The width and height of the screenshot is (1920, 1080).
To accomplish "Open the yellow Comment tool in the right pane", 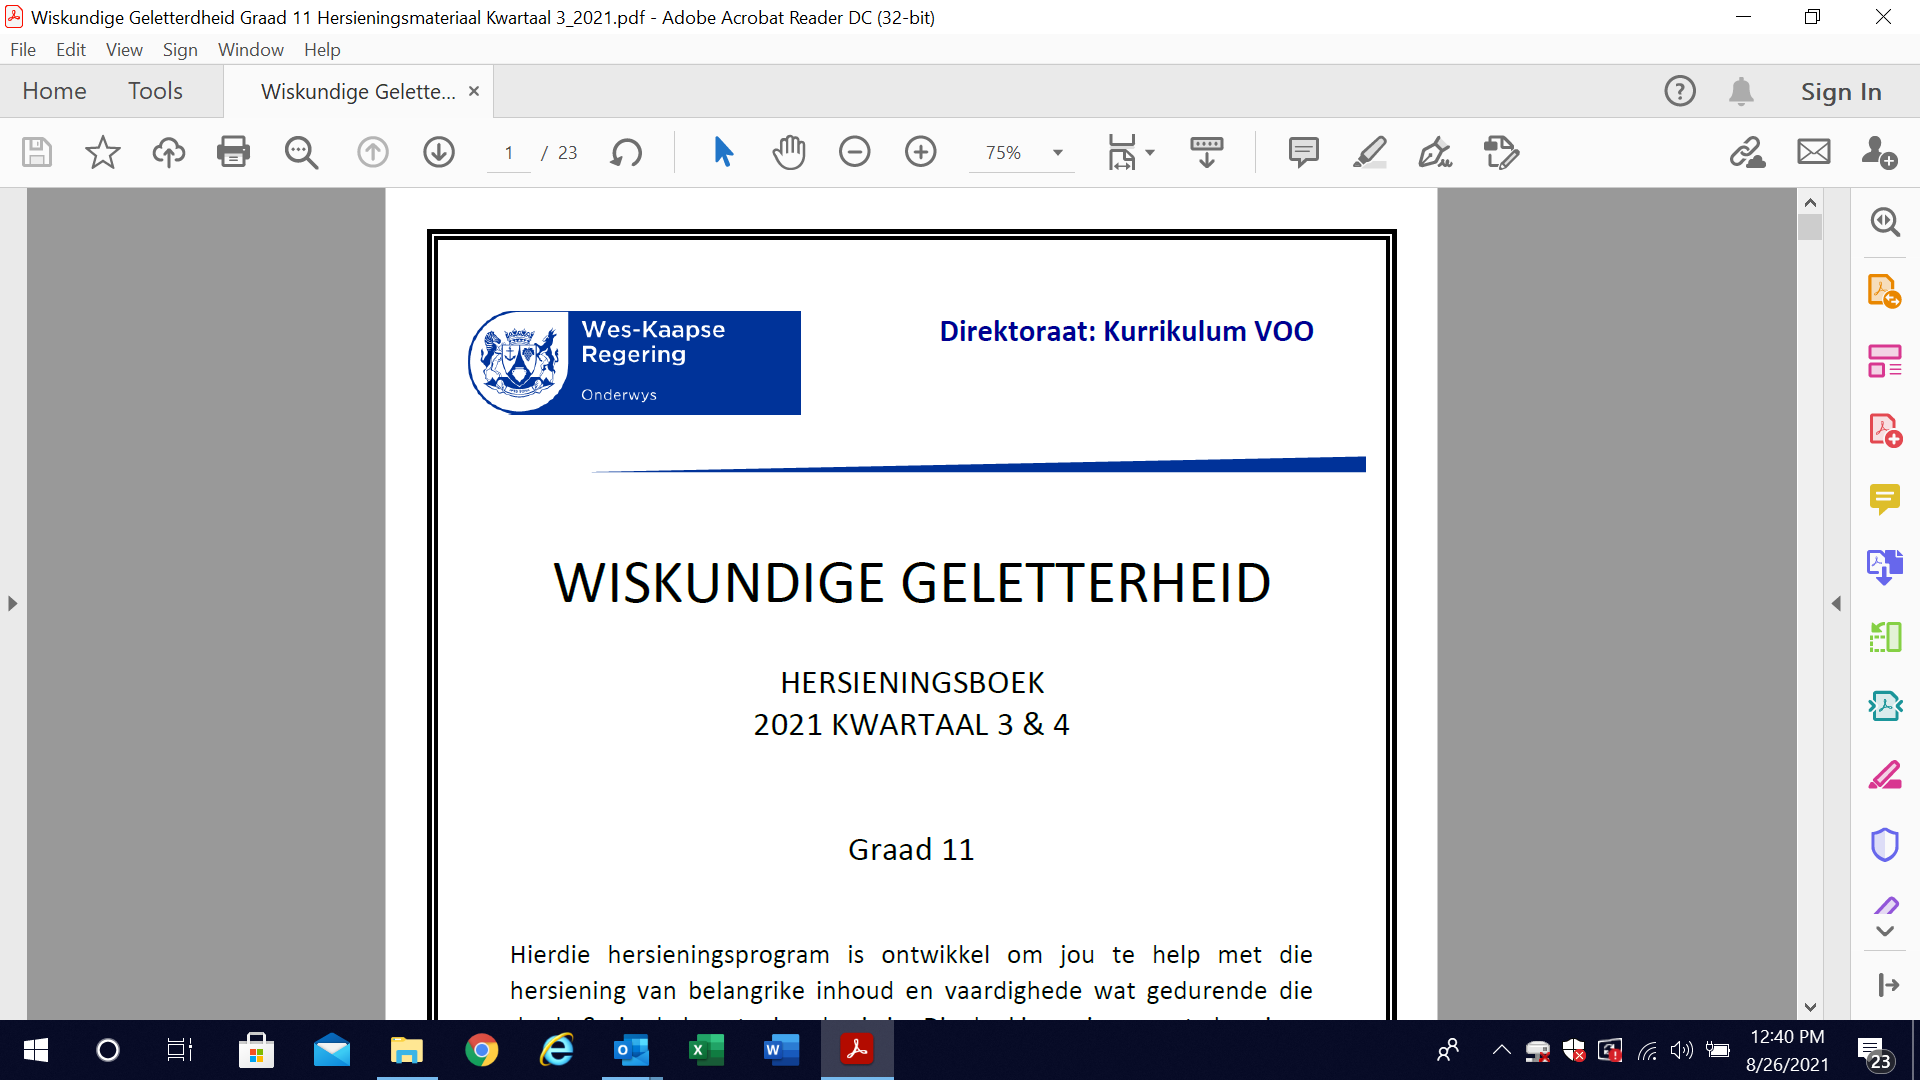I will click(x=1885, y=498).
